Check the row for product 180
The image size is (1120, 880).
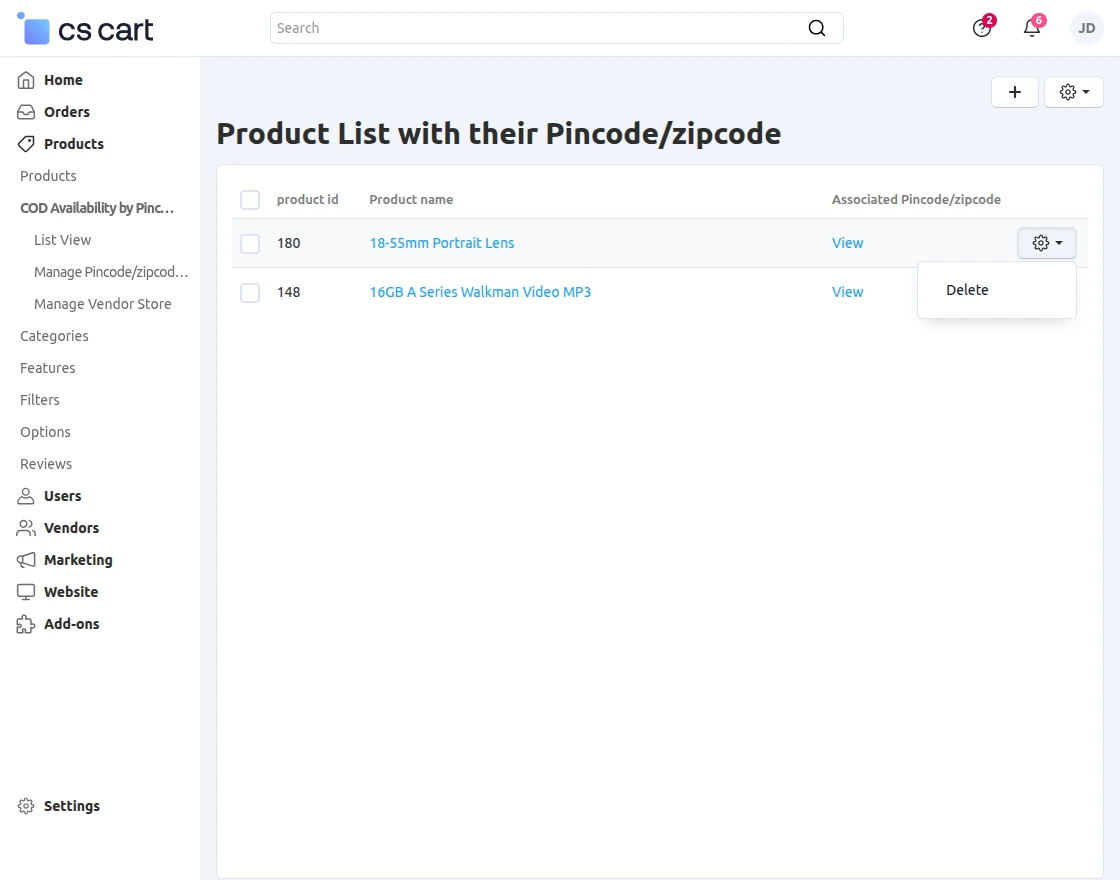pos(249,243)
